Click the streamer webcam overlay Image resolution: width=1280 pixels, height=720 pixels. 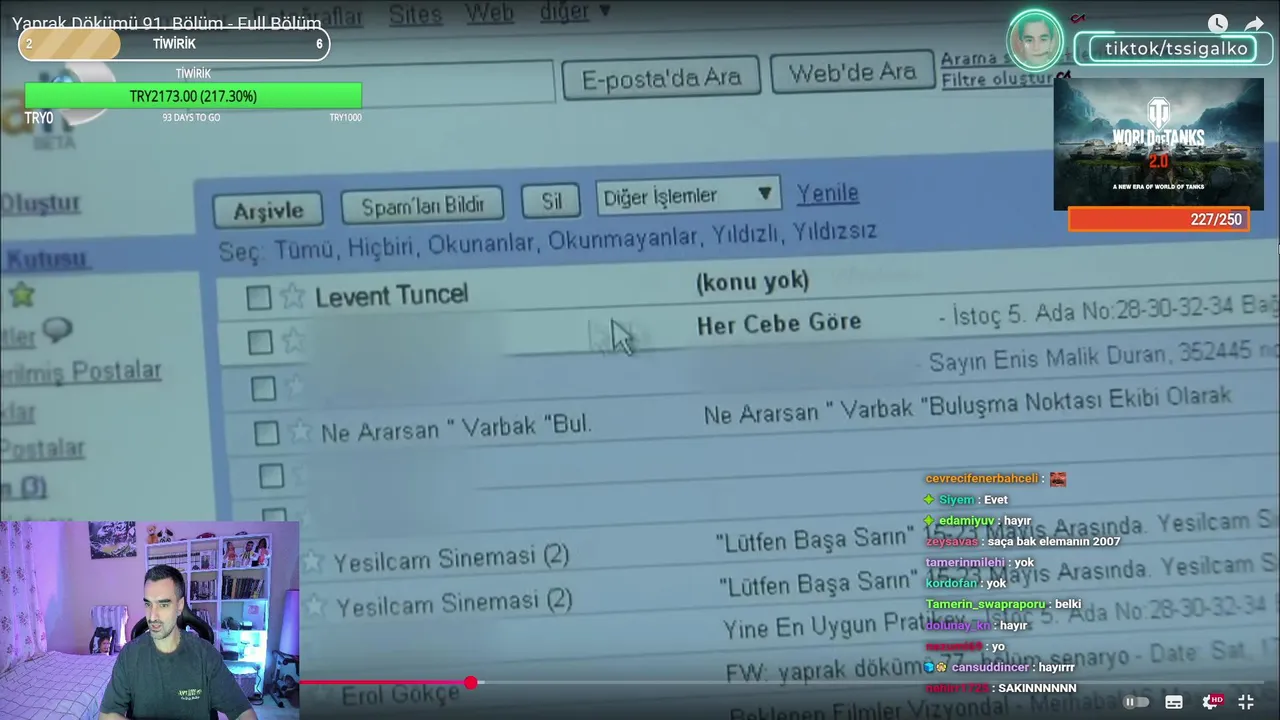(x=149, y=620)
